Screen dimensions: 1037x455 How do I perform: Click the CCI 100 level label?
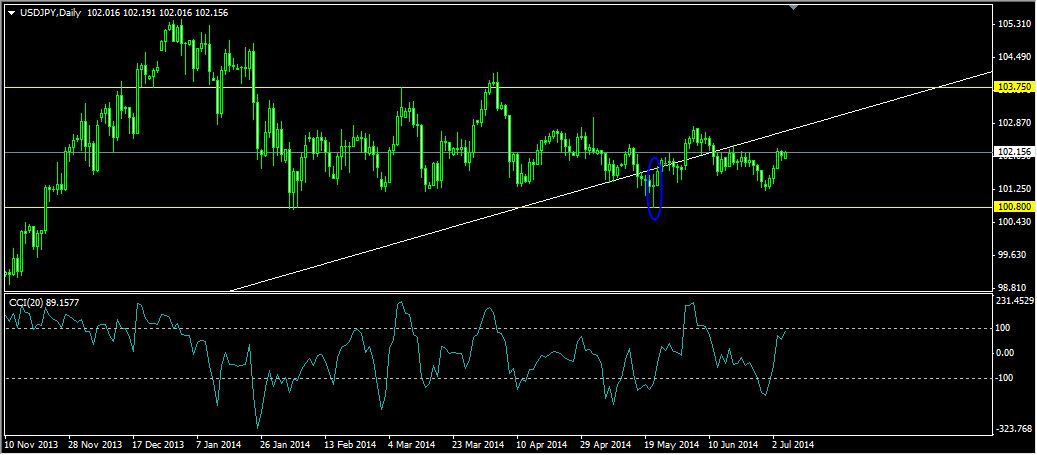click(x=1003, y=328)
